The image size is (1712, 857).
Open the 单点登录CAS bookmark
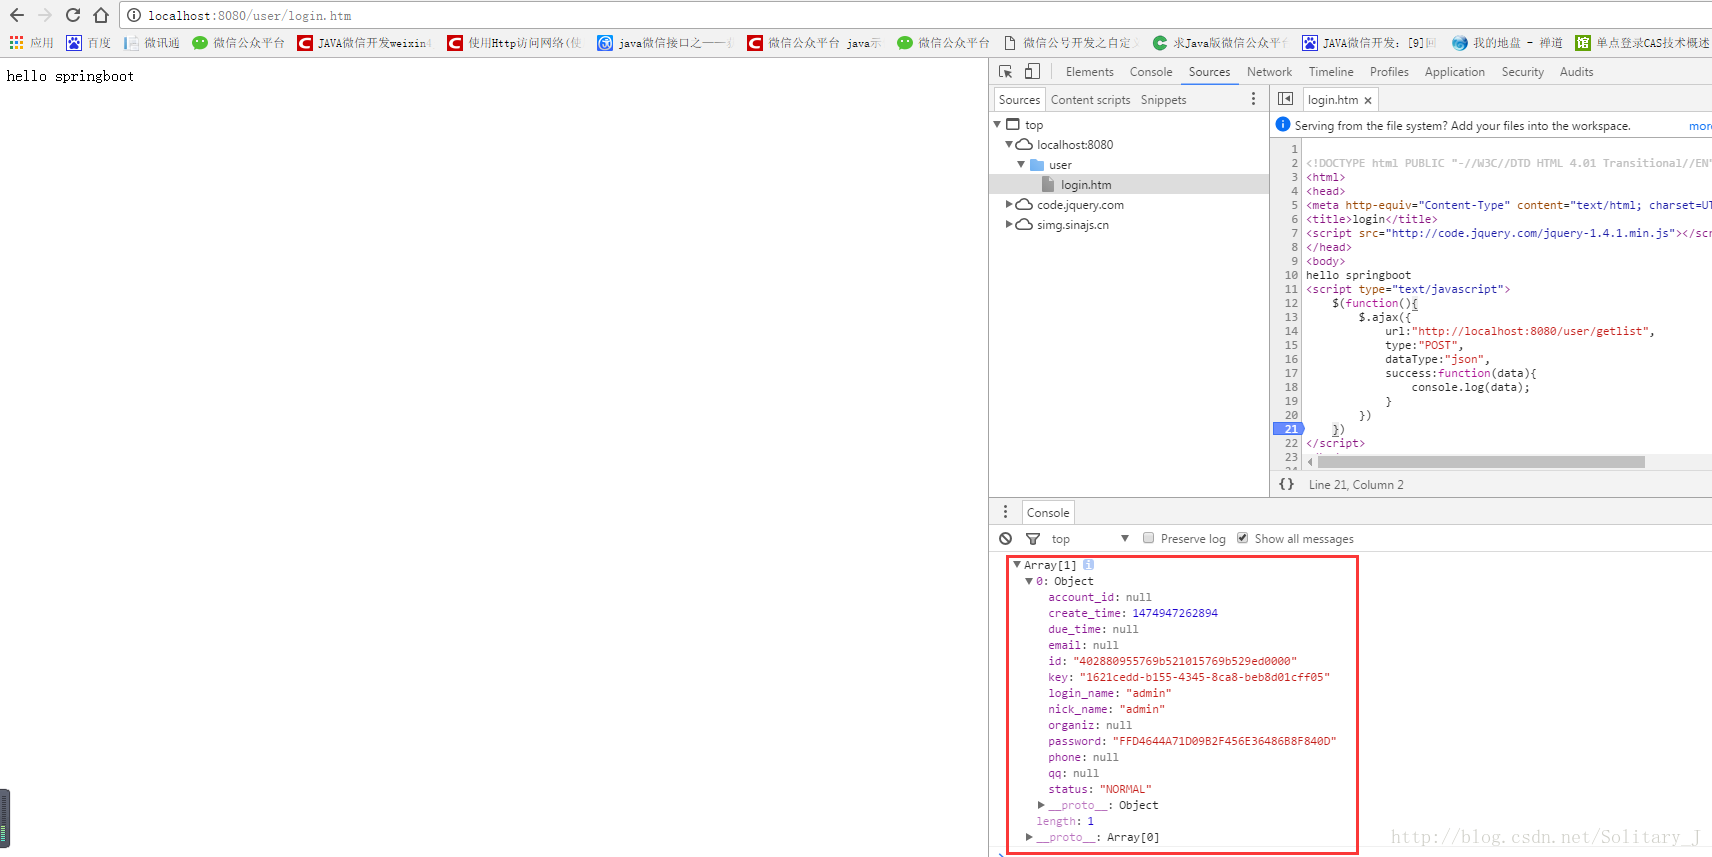click(x=1642, y=43)
